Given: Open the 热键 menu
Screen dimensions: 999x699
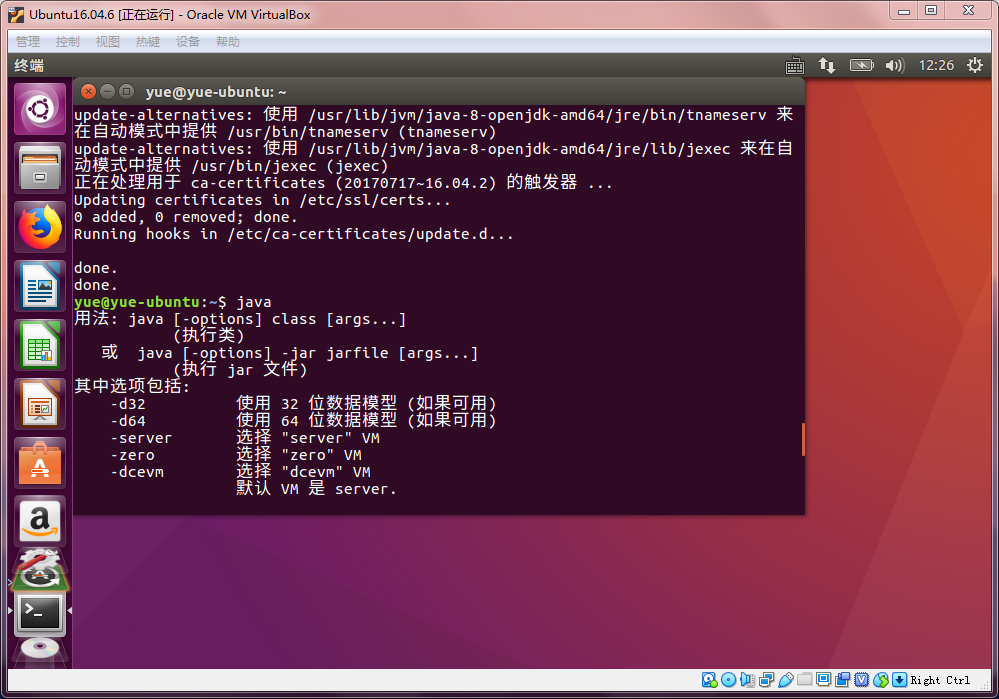Looking at the screenshot, I should pyautogui.click(x=148, y=41).
